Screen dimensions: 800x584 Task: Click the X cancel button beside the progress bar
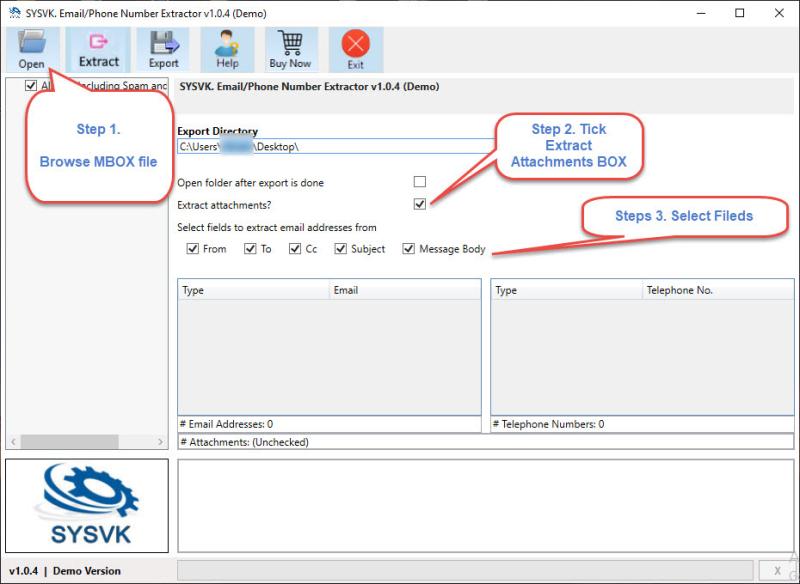click(x=777, y=570)
